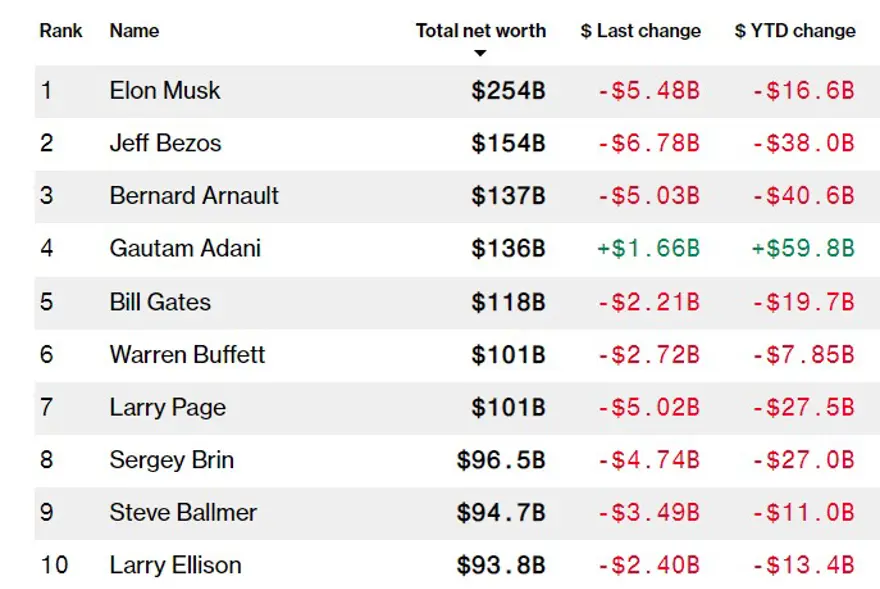Click the sort arrow under Total net worth

click(480, 53)
